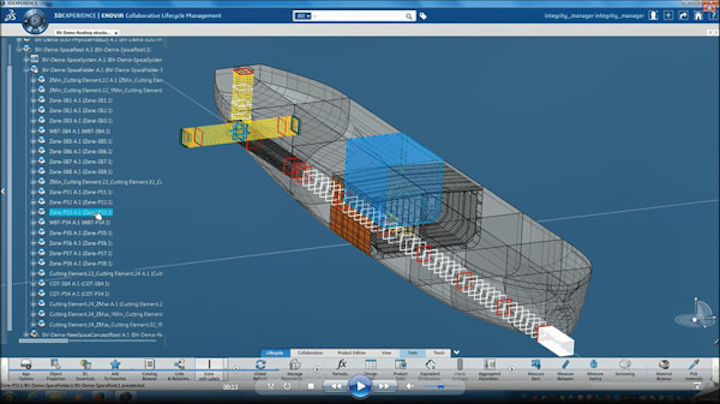
Task: Select the highlighted Zone-PS3 A.1 row
Action: pos(81,213)
